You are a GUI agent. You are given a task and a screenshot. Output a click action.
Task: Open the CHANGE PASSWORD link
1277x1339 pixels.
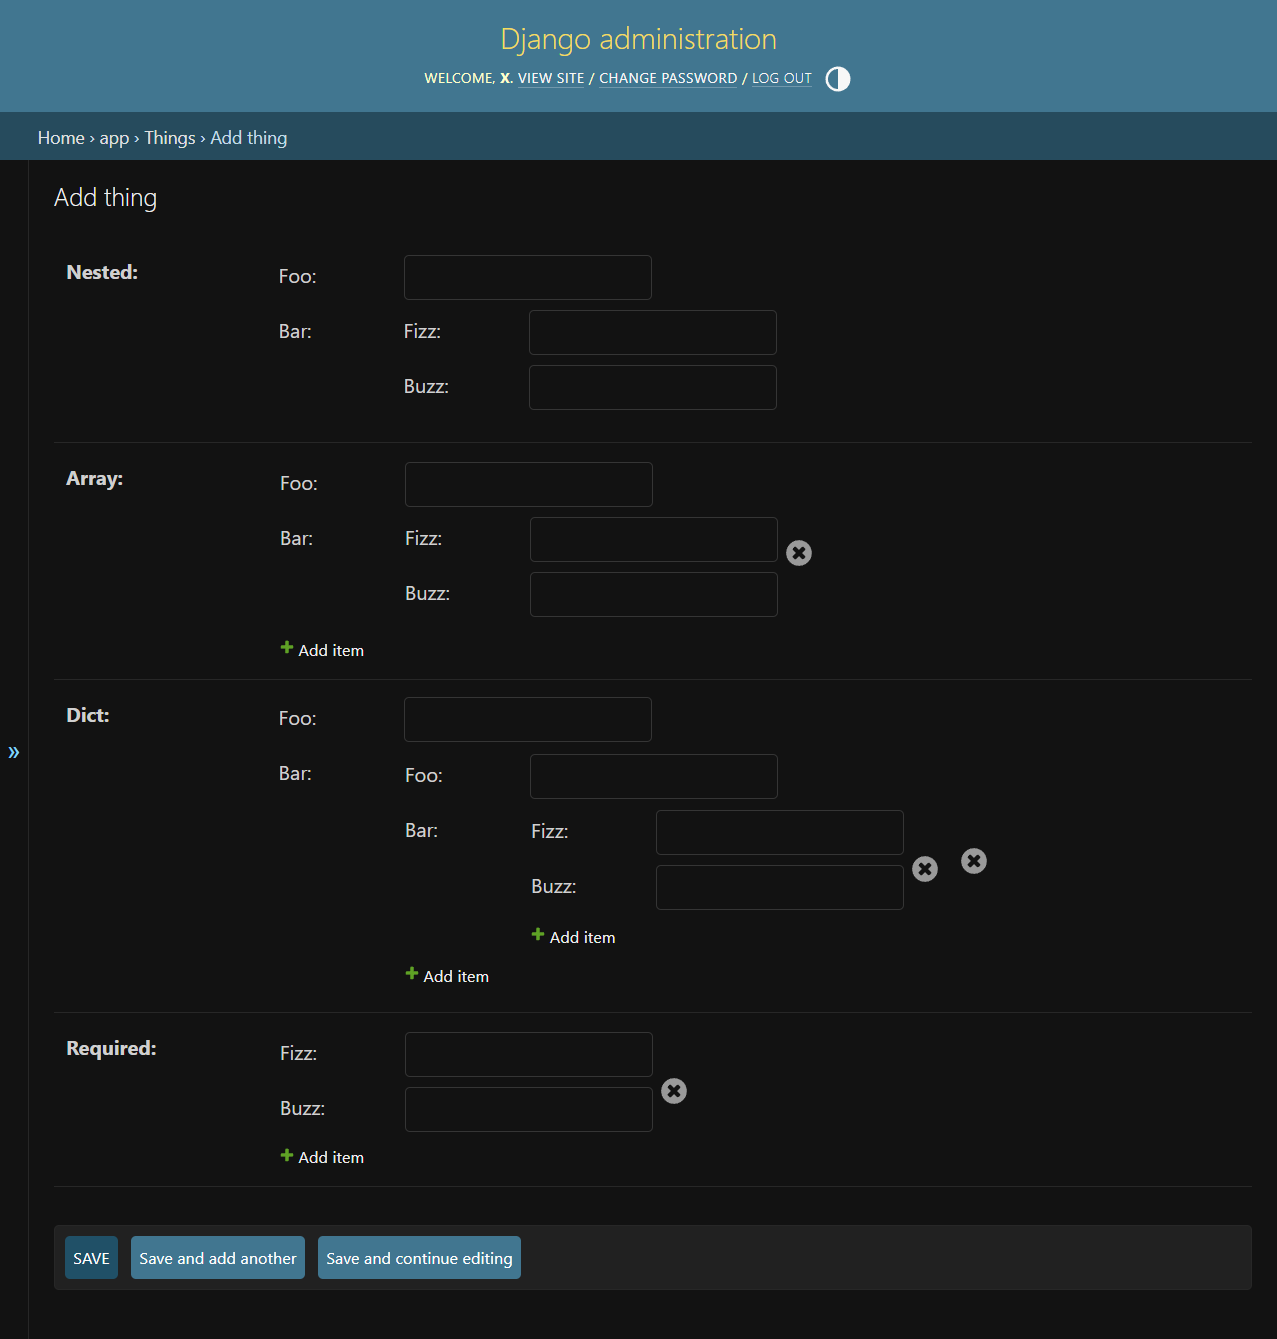coord(667,78)
